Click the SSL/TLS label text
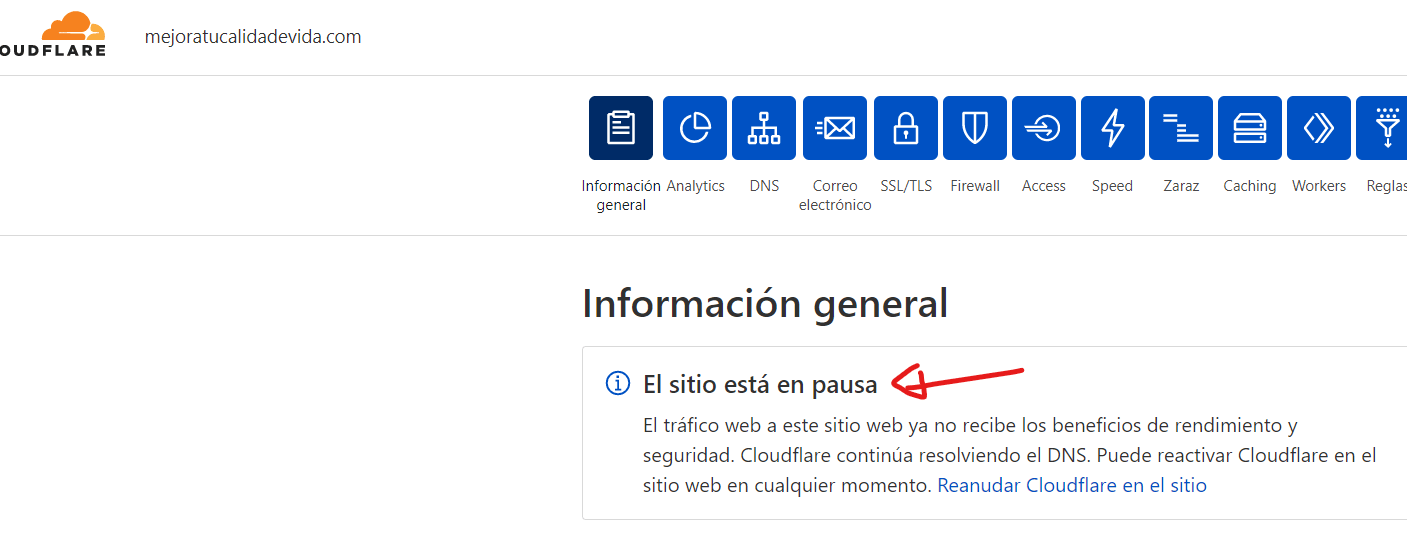1407x547 pixels. pos(906,186)
